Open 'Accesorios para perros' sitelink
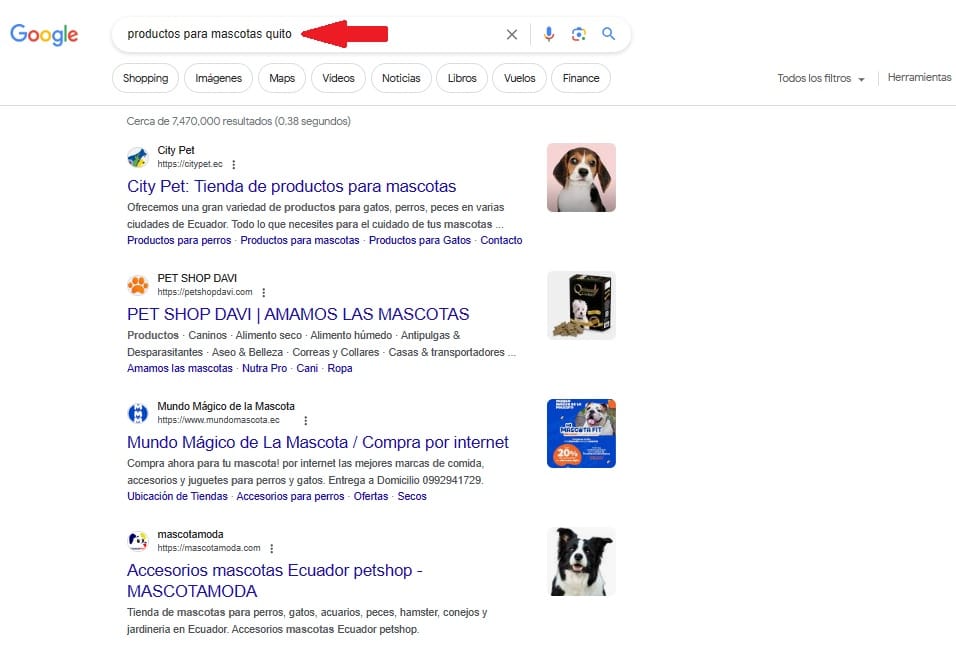This screenshot has width=956, height=653. point(290,496)
